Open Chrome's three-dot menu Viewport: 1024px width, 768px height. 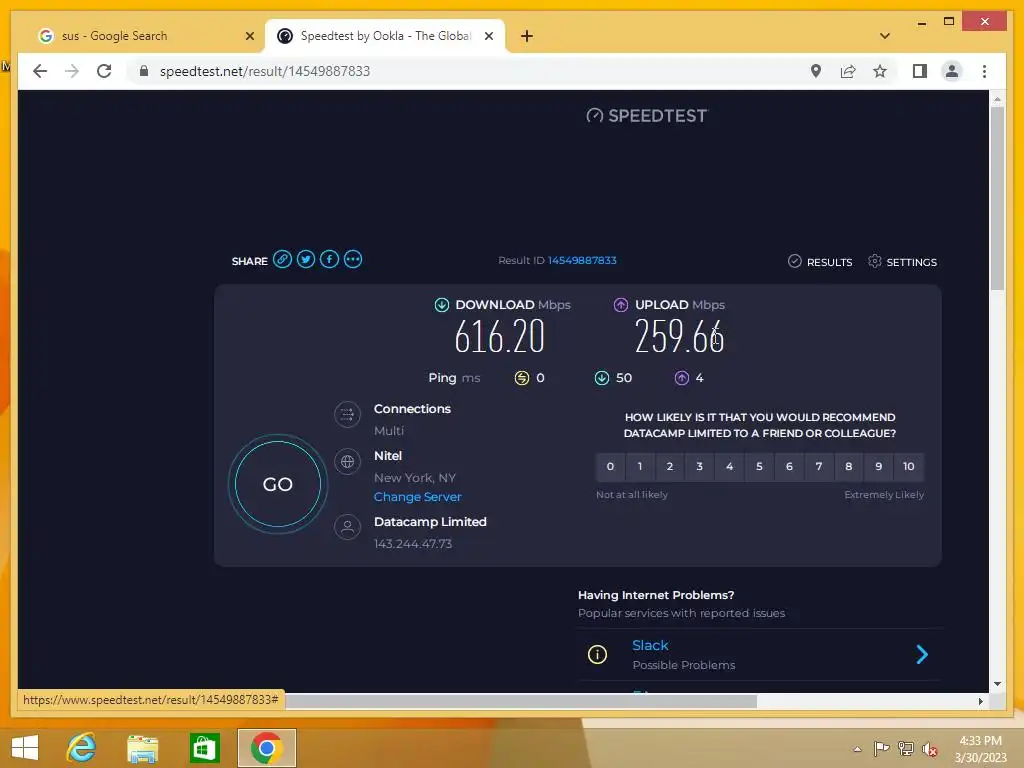[x=984, y=71]
